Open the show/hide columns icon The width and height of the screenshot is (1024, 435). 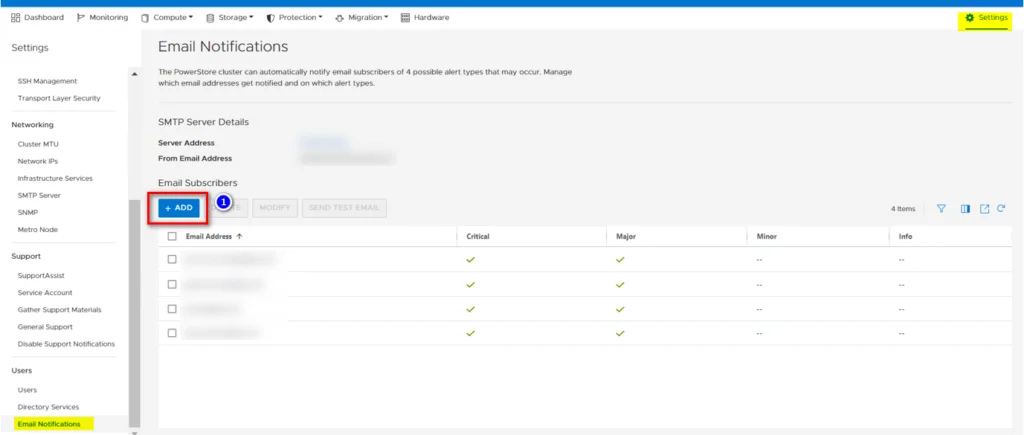pos(965,209)
